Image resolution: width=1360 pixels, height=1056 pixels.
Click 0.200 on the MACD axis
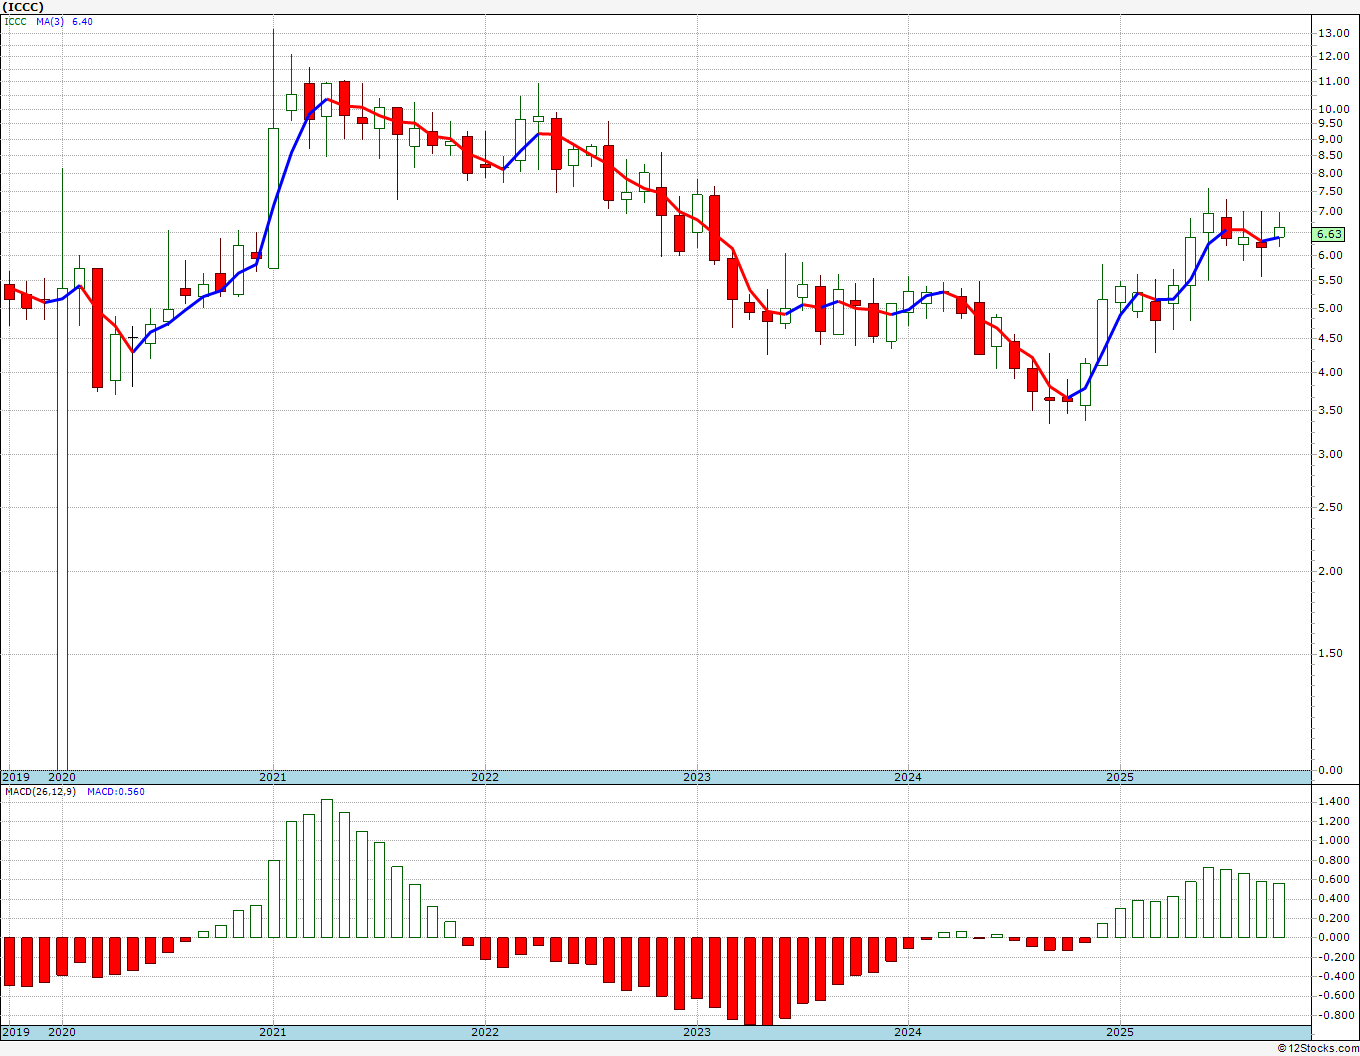[1333, 918]
